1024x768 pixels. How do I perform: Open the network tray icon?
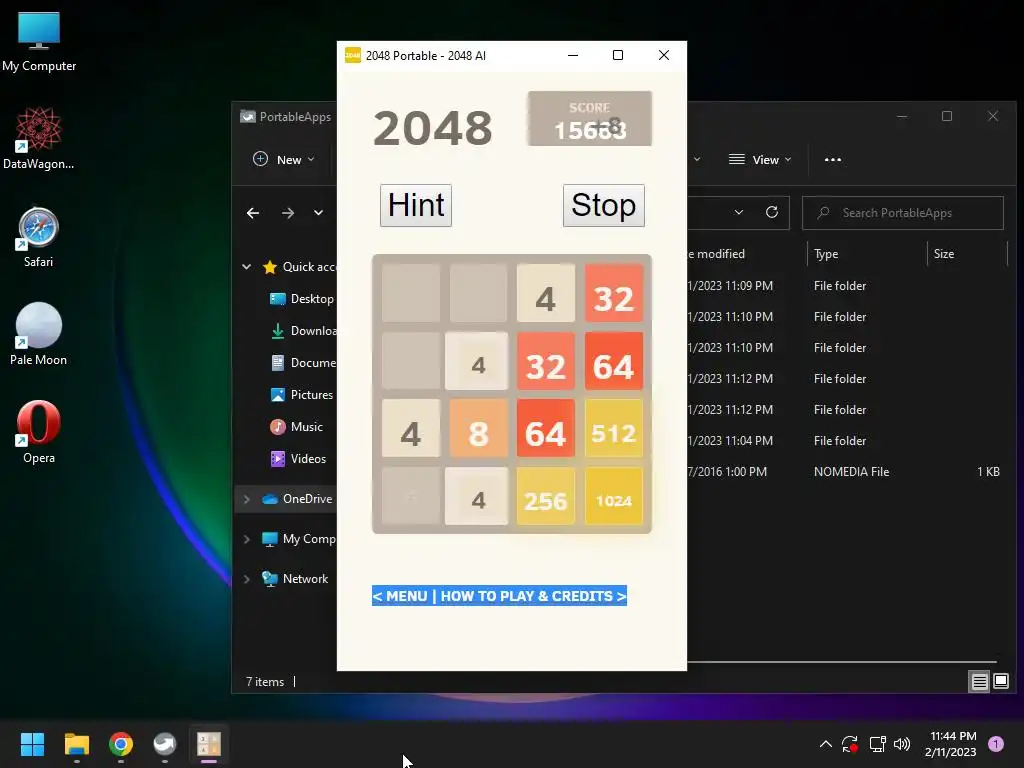[x=877, y=744]
